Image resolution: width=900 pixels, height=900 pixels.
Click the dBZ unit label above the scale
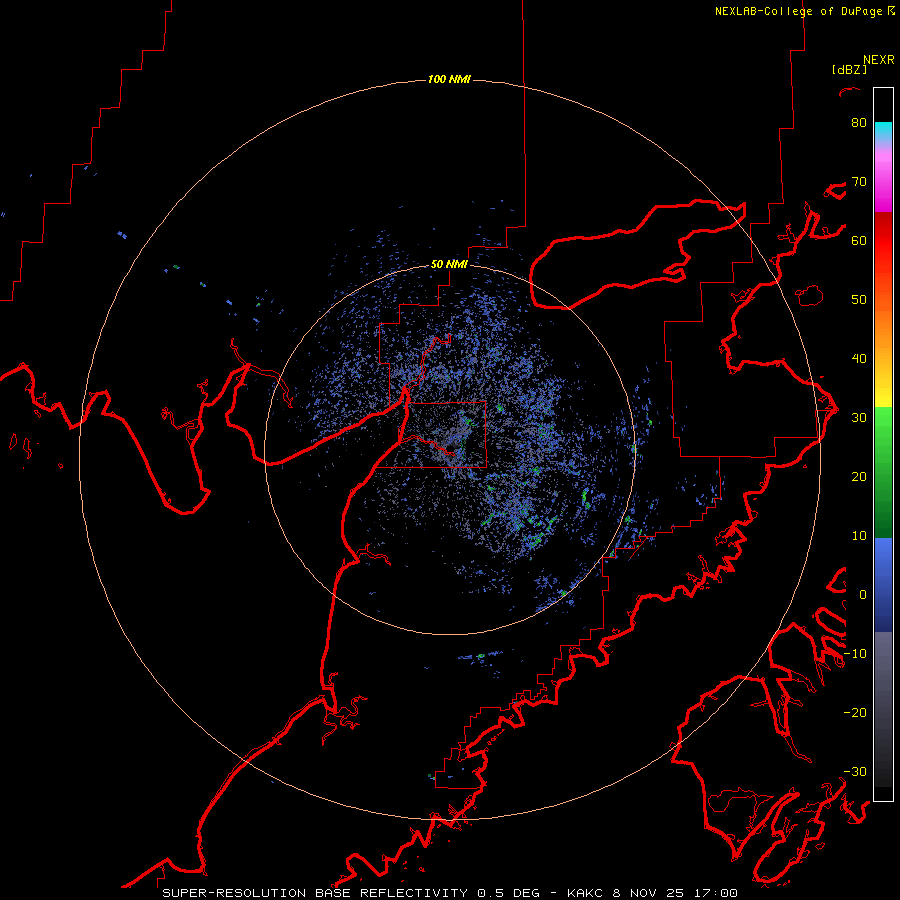[849, 69]
